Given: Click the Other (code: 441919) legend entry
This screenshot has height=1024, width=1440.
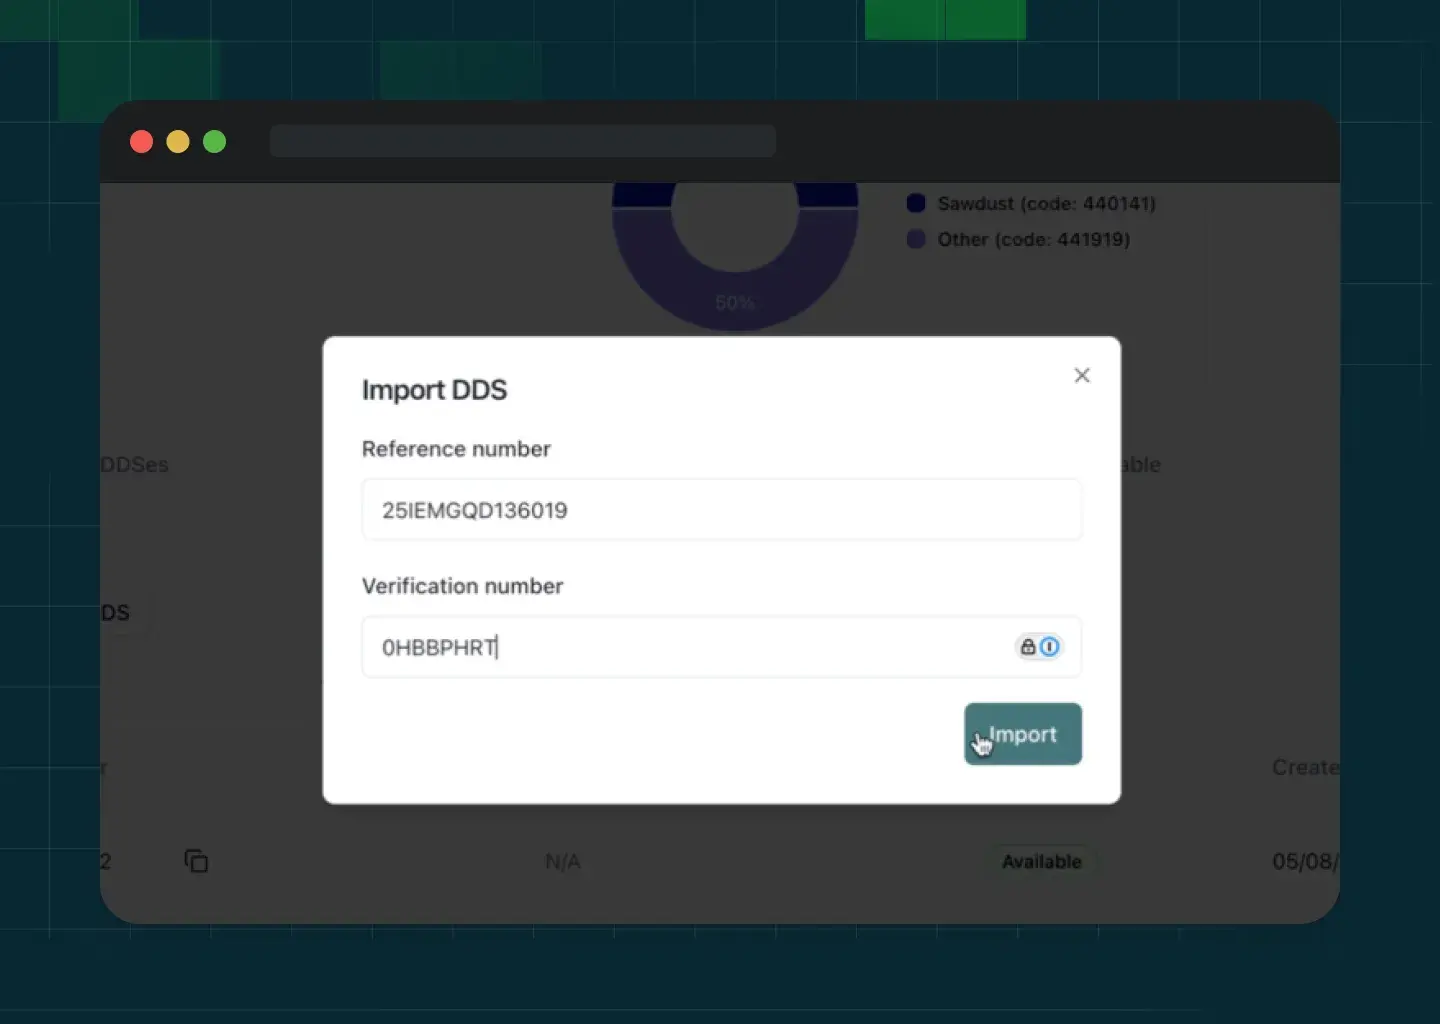Looking at the screenshot, I should point(1033,239).
